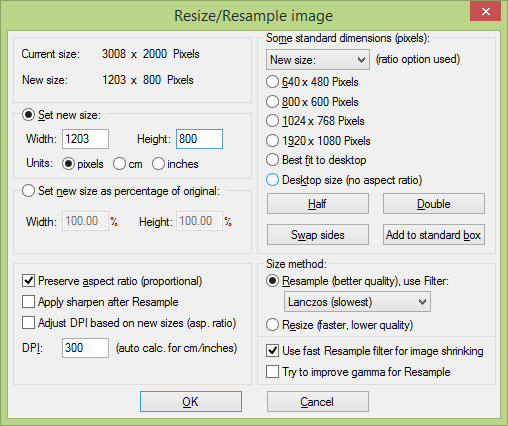Click the Height pixel input field
The width and height of the screenshot is (508, 426).
tap(199, 139)
